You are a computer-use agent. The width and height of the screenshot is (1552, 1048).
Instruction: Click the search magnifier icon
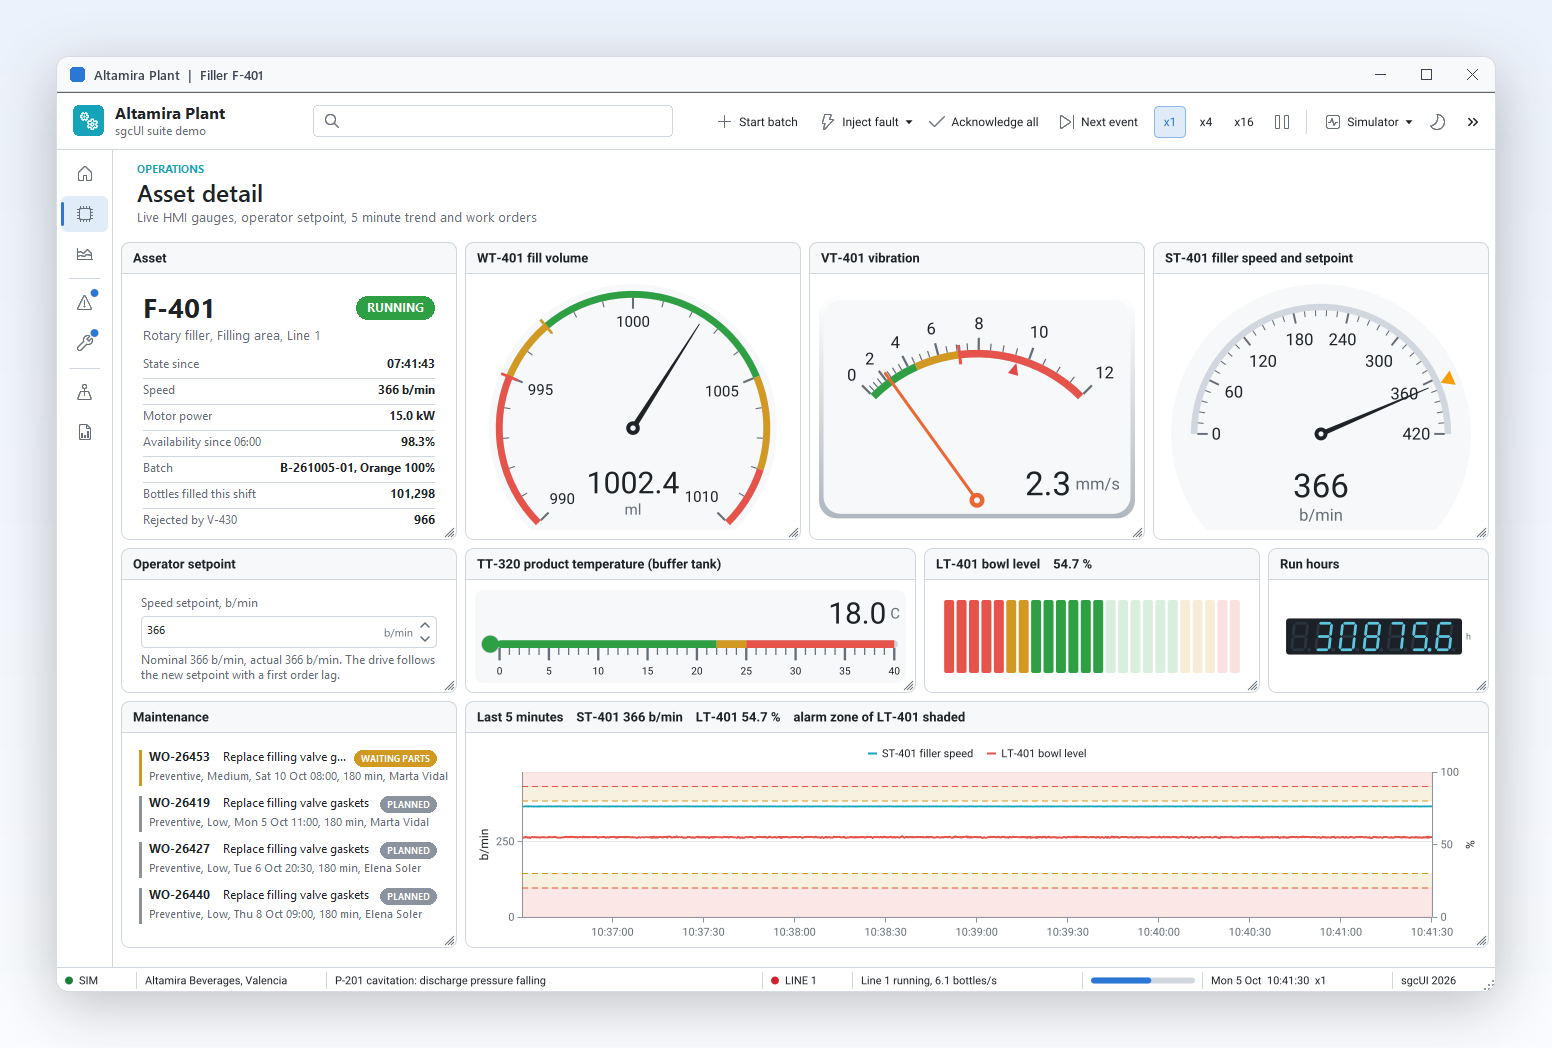point(332,121)
